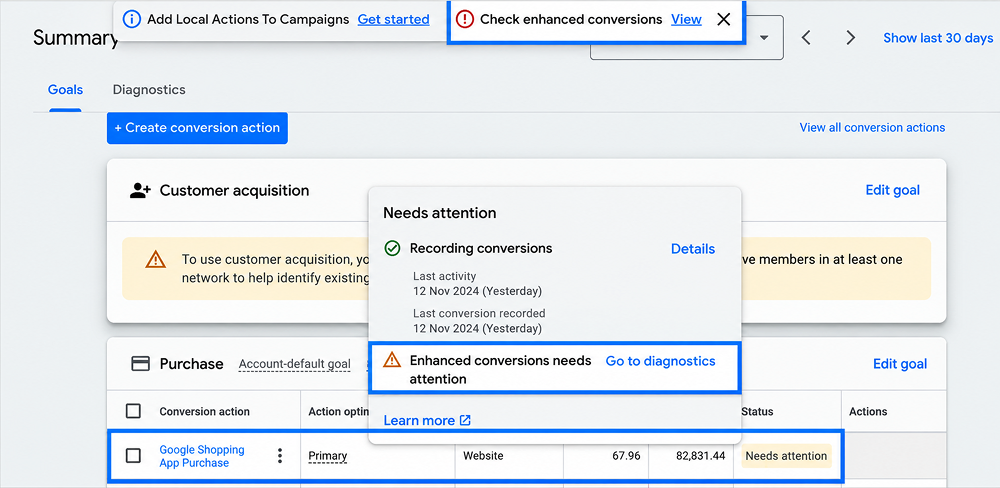Click the red alert icon beside Check enhanced conversions

pos(465,20)
